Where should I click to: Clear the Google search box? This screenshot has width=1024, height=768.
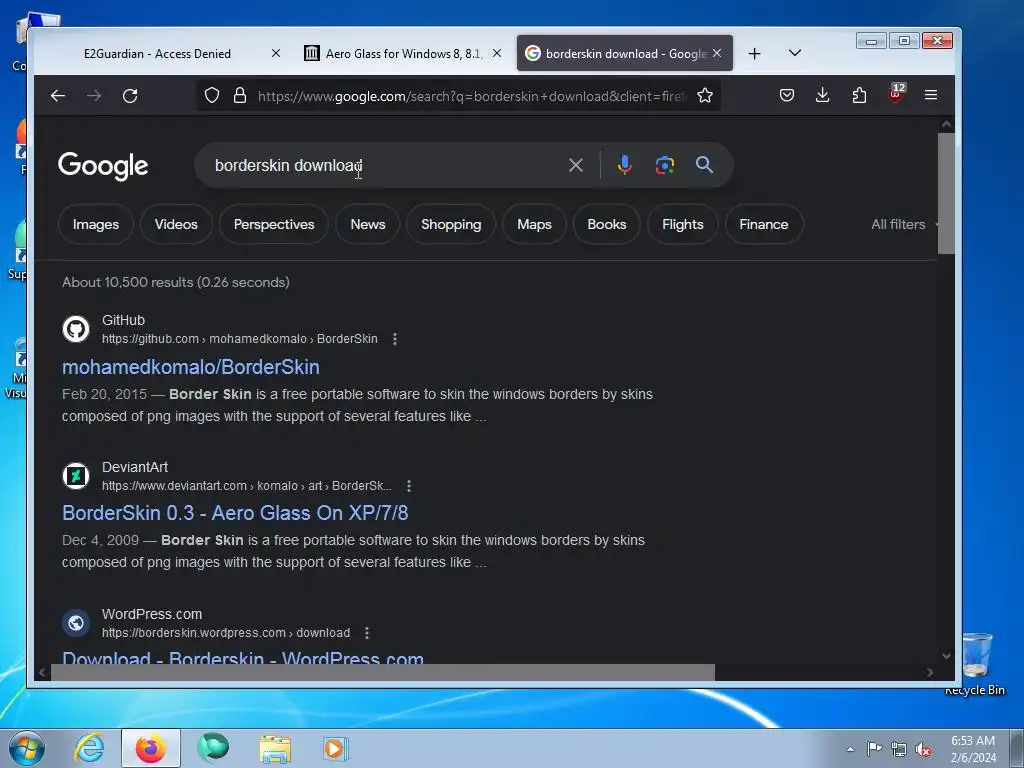tap(575, 165)
